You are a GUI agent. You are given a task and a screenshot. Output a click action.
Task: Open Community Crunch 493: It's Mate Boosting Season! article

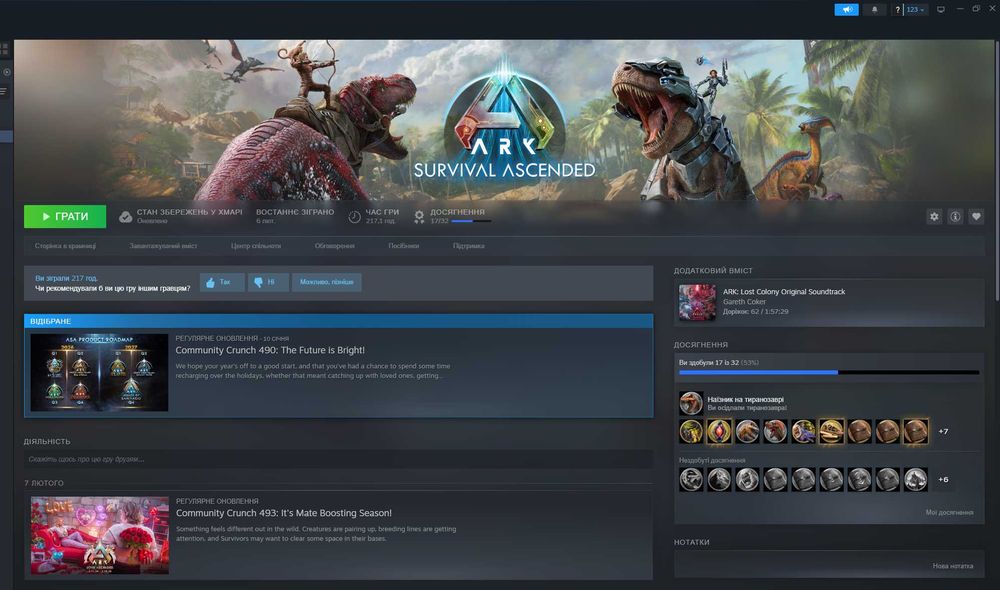[x=284, y=513]
